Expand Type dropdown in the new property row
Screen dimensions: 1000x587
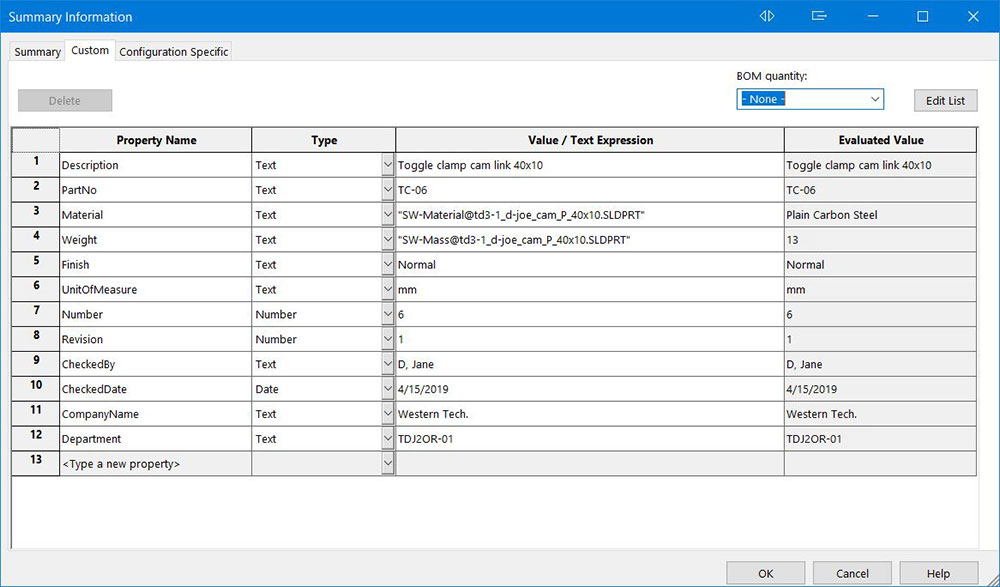click(x=388, y=464)
